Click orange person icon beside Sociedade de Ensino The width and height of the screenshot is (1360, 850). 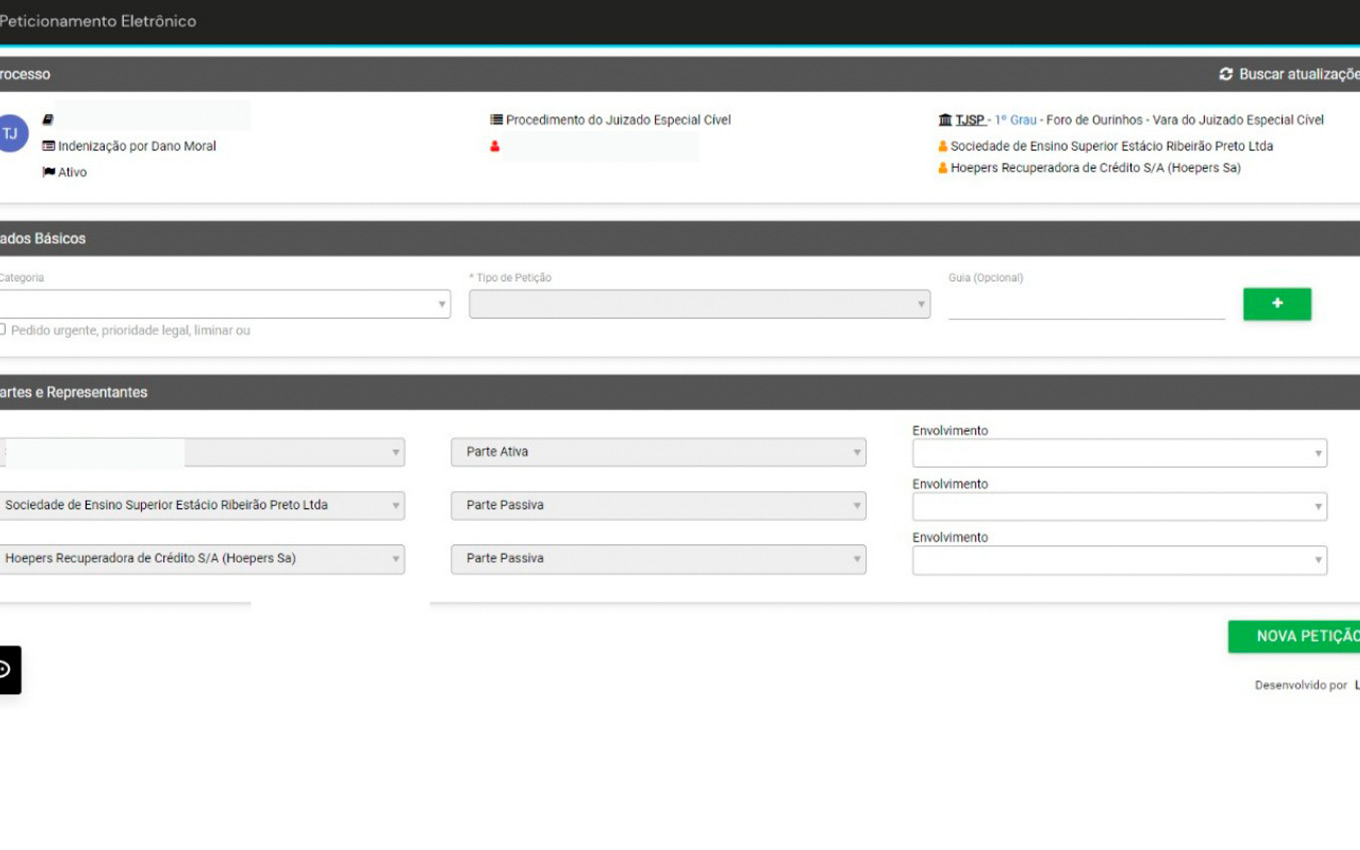point(942,146)
